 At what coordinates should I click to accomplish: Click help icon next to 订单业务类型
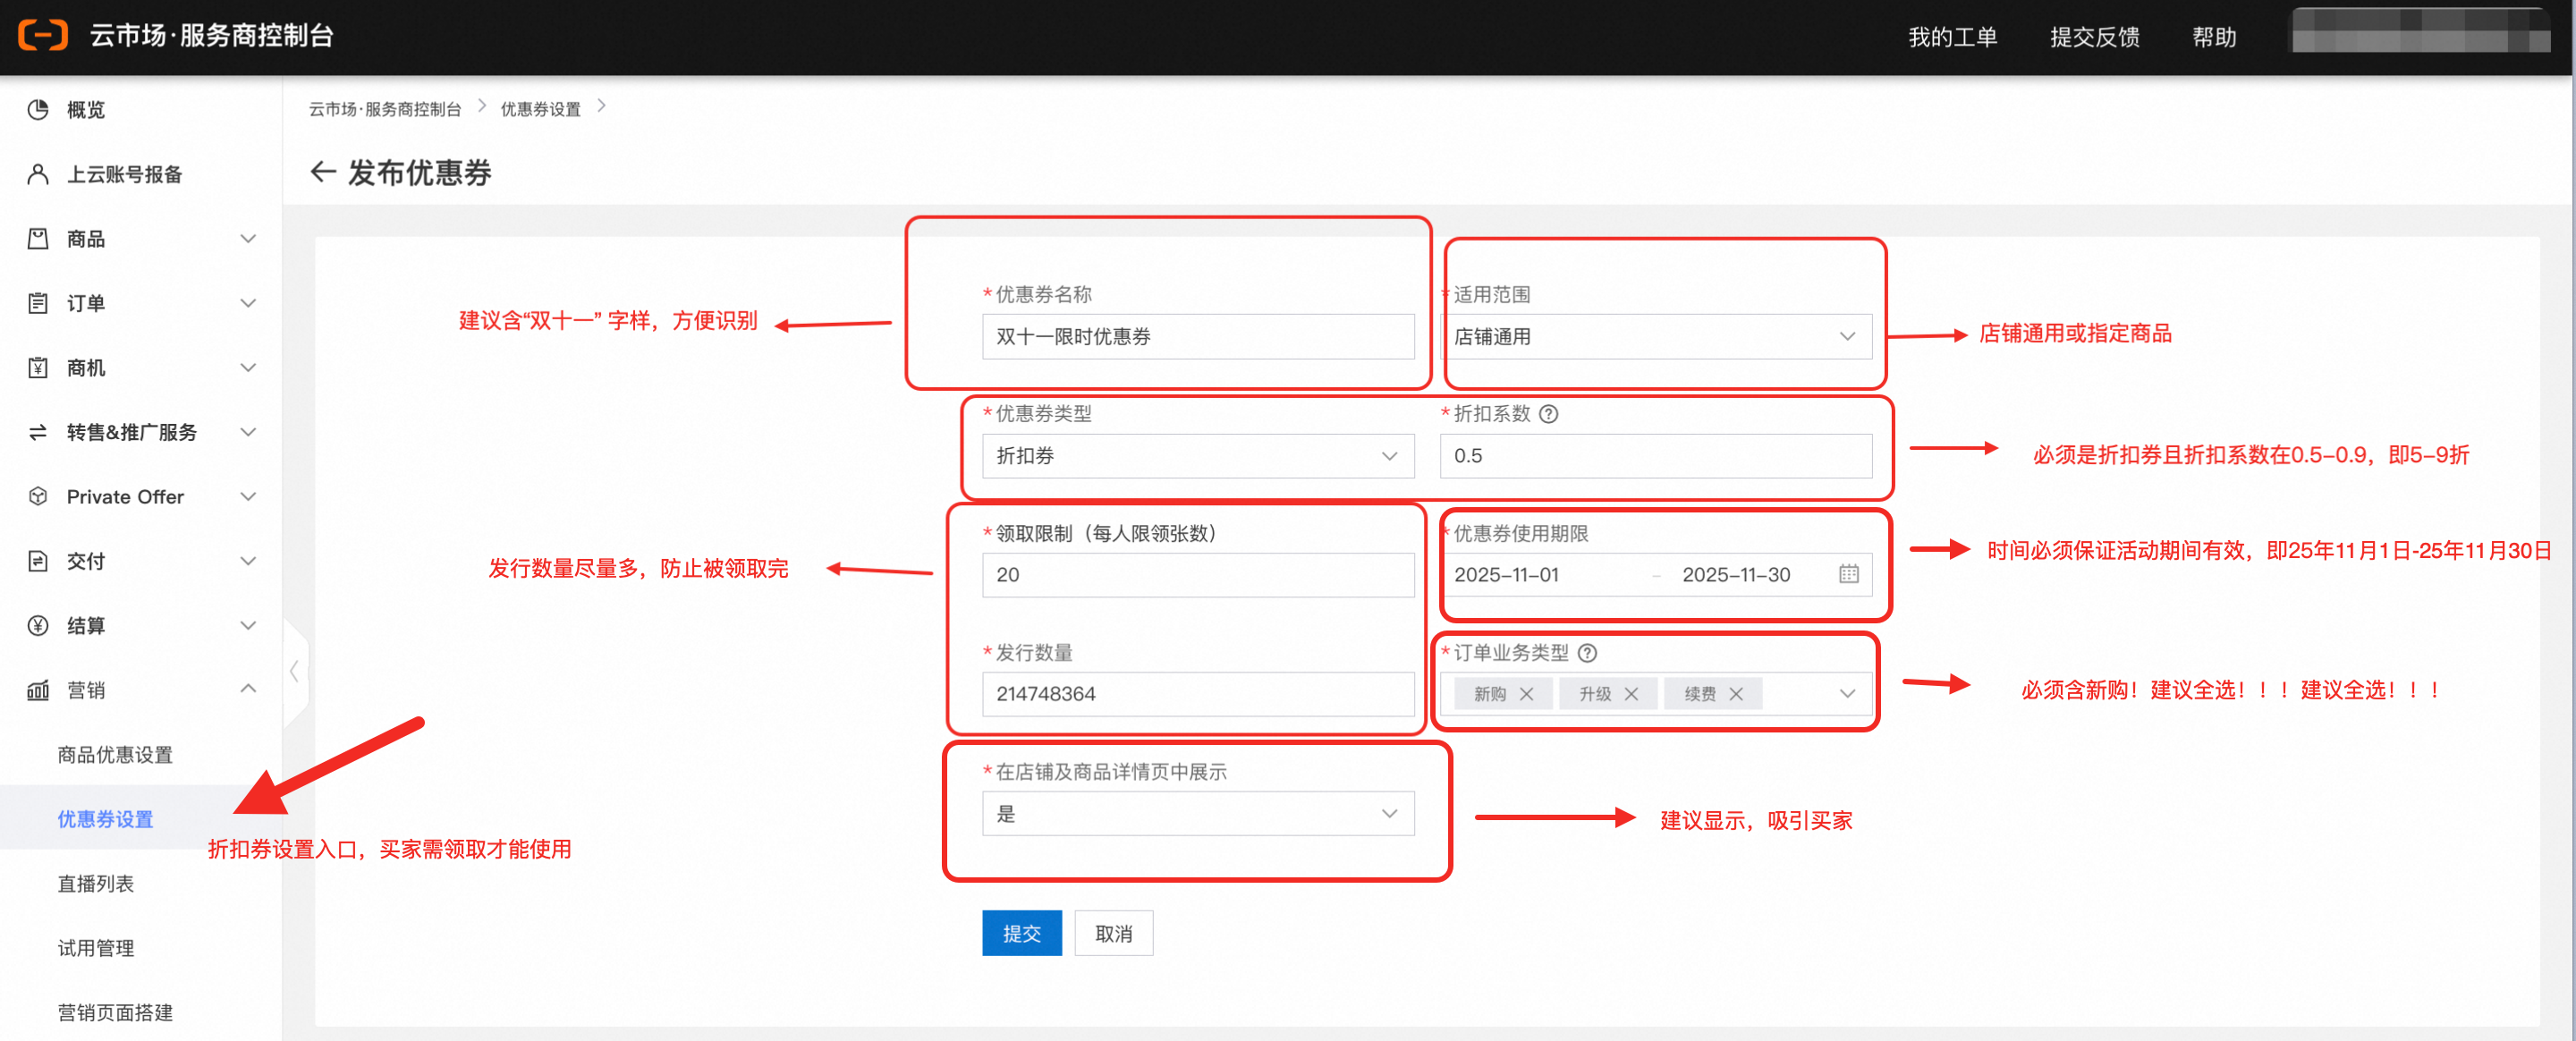(x=1587, y=653)
